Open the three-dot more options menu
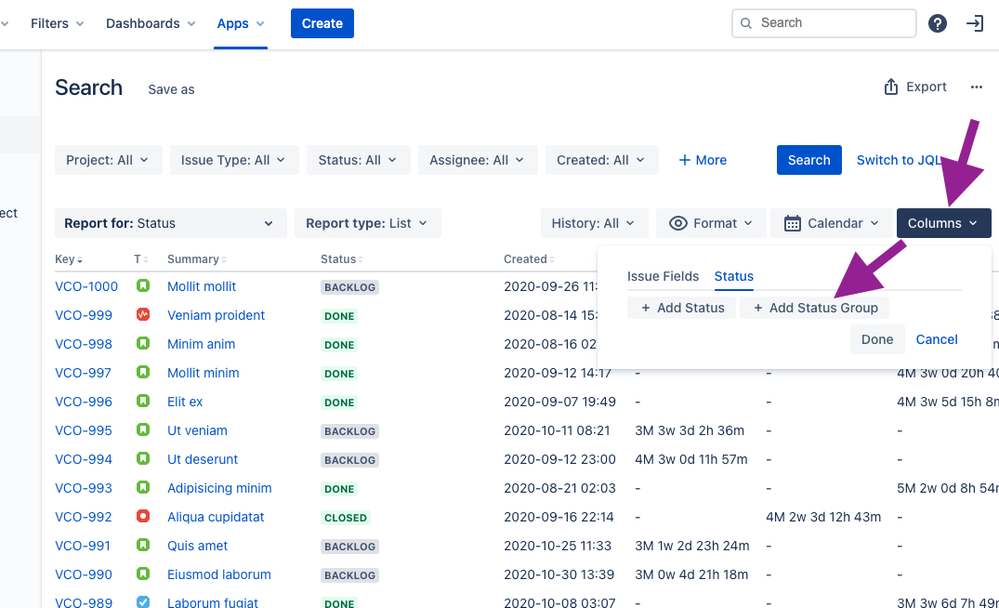 [x=976, y=88]
